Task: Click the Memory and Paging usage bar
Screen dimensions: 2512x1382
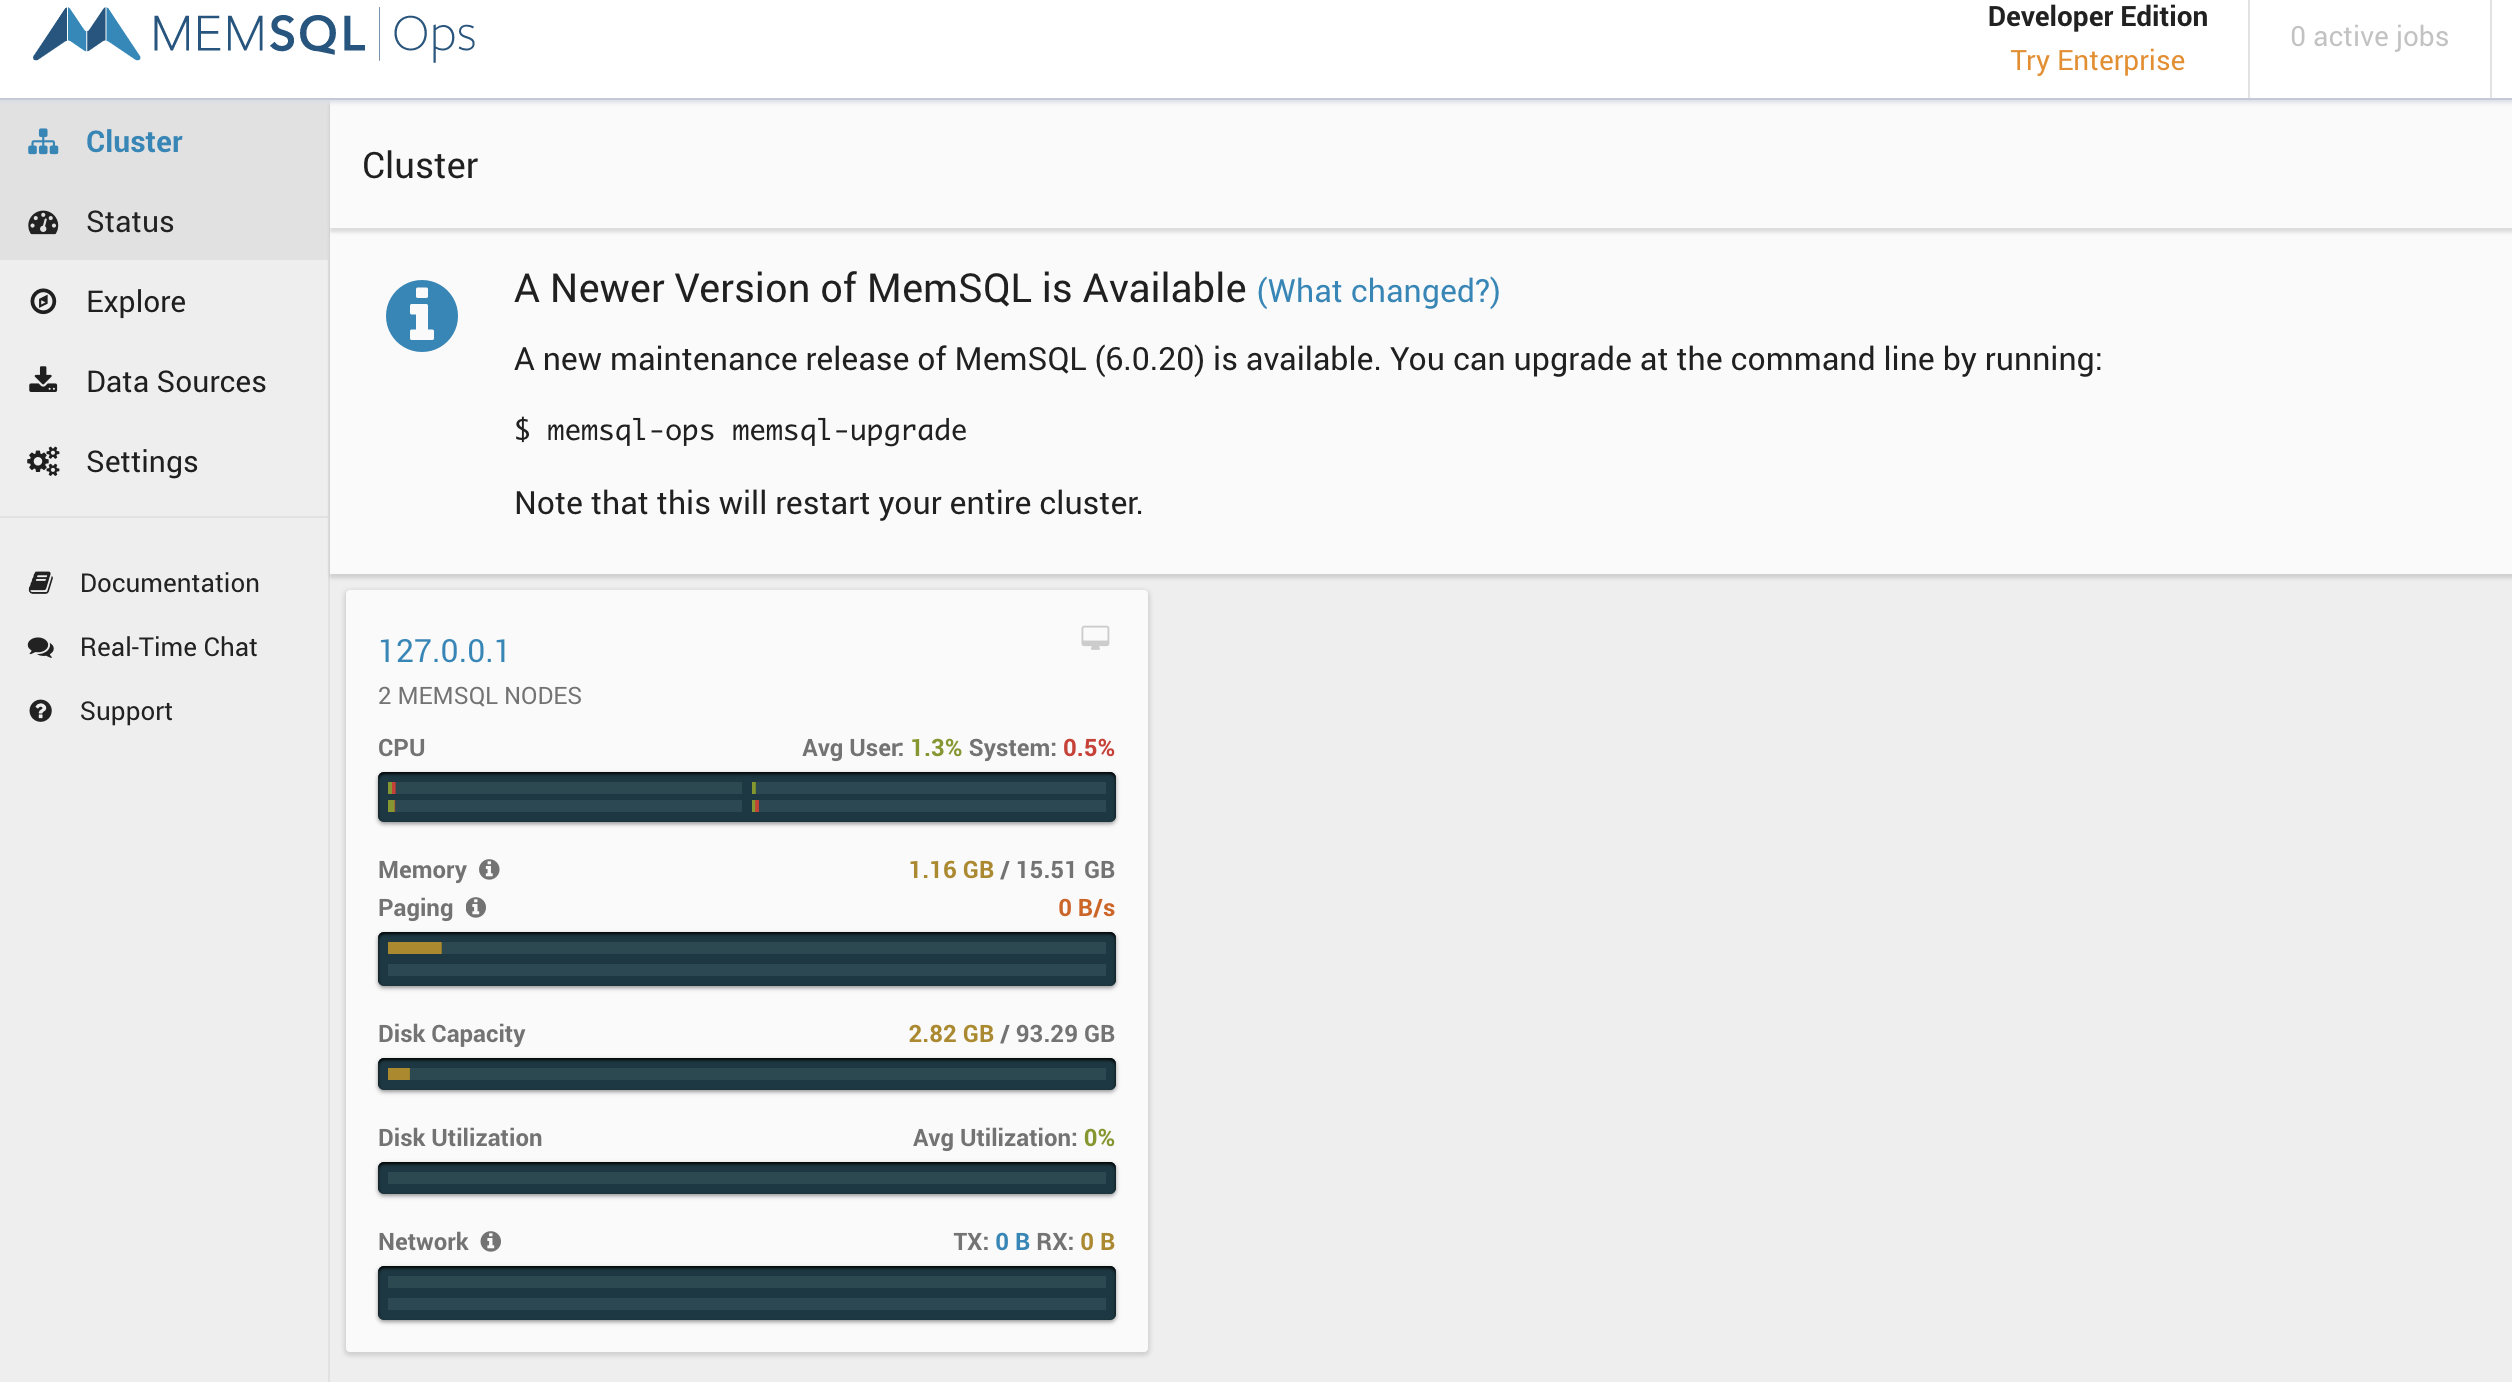Action: pos(747,959)
